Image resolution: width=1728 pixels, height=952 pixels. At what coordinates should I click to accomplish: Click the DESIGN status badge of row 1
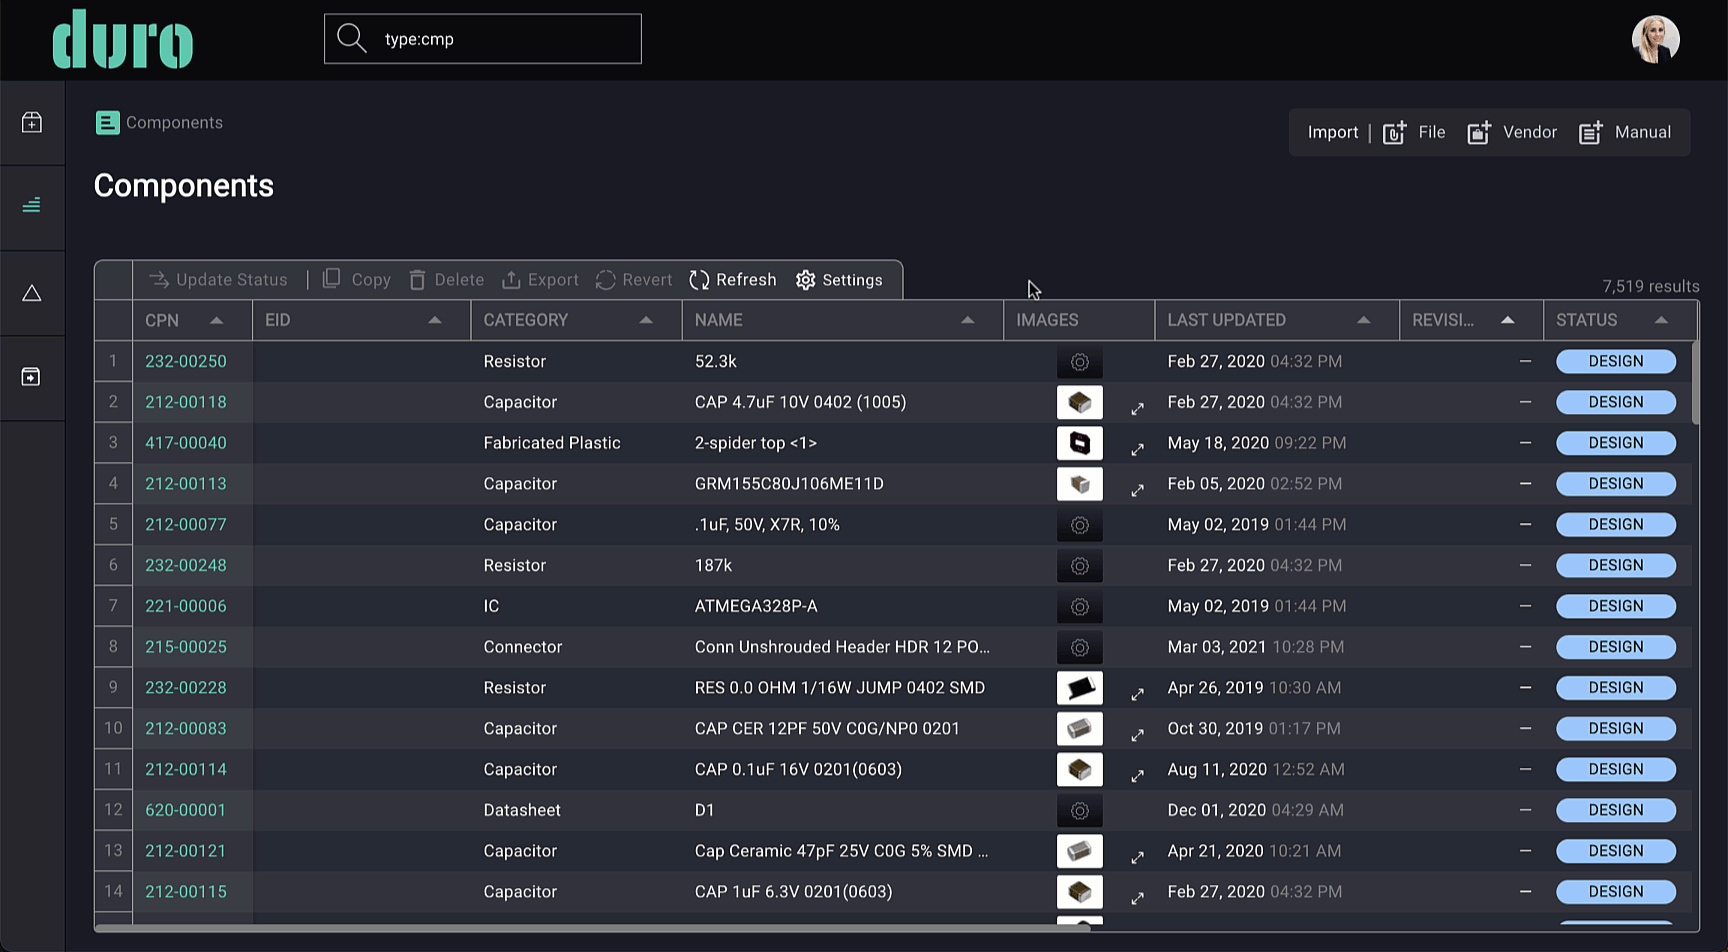click(1616, 361)
